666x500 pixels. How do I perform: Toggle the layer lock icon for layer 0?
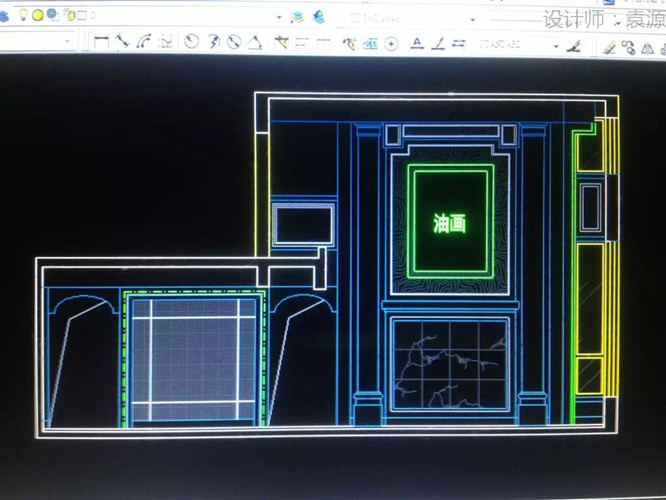coord(68,15)
